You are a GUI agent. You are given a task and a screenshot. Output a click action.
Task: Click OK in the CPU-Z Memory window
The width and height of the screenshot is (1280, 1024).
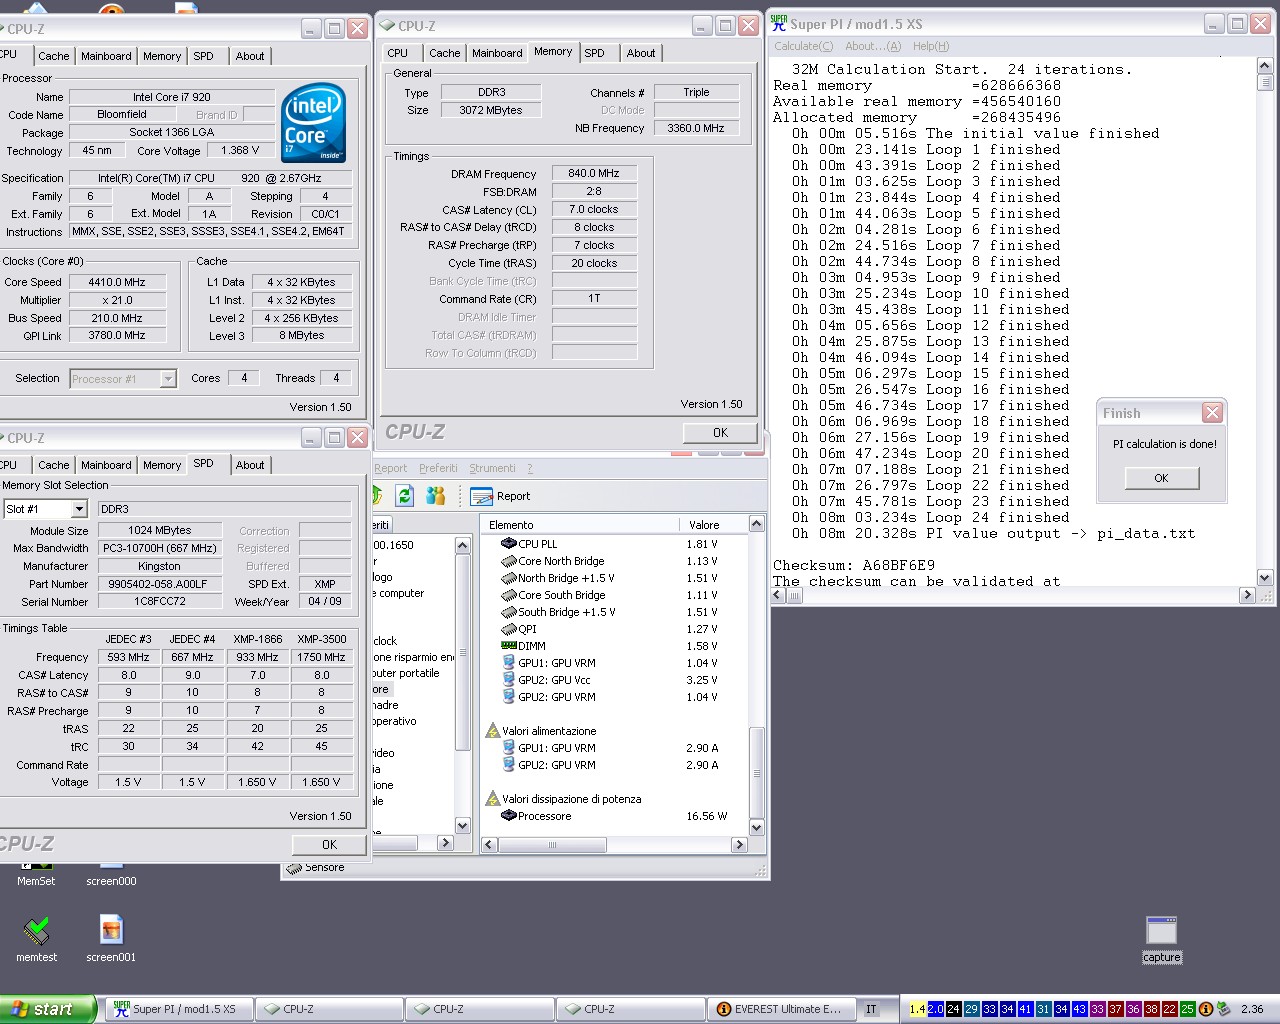(720, 433)
